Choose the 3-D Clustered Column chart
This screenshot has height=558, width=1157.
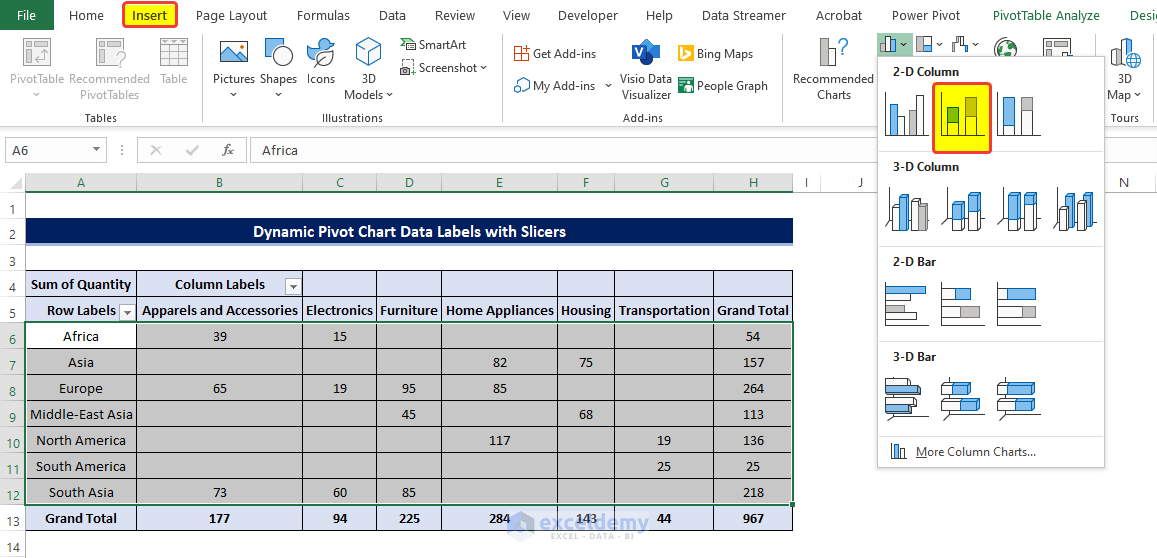(906, 211)
